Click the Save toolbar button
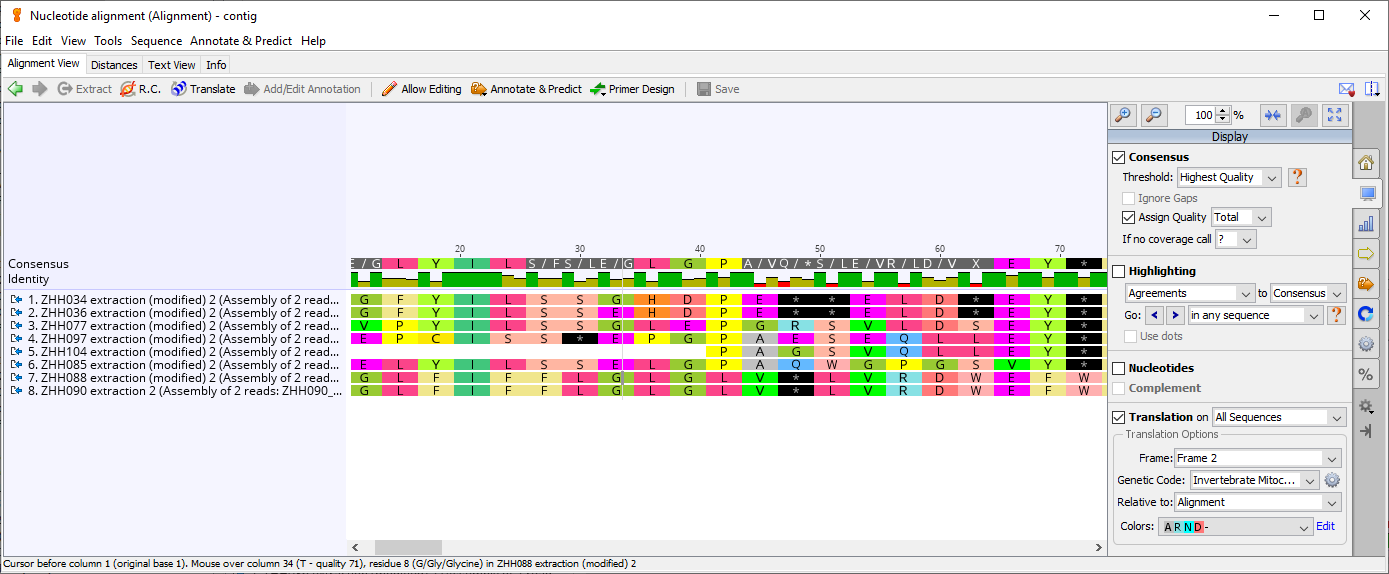 click(x=718, y=89)
